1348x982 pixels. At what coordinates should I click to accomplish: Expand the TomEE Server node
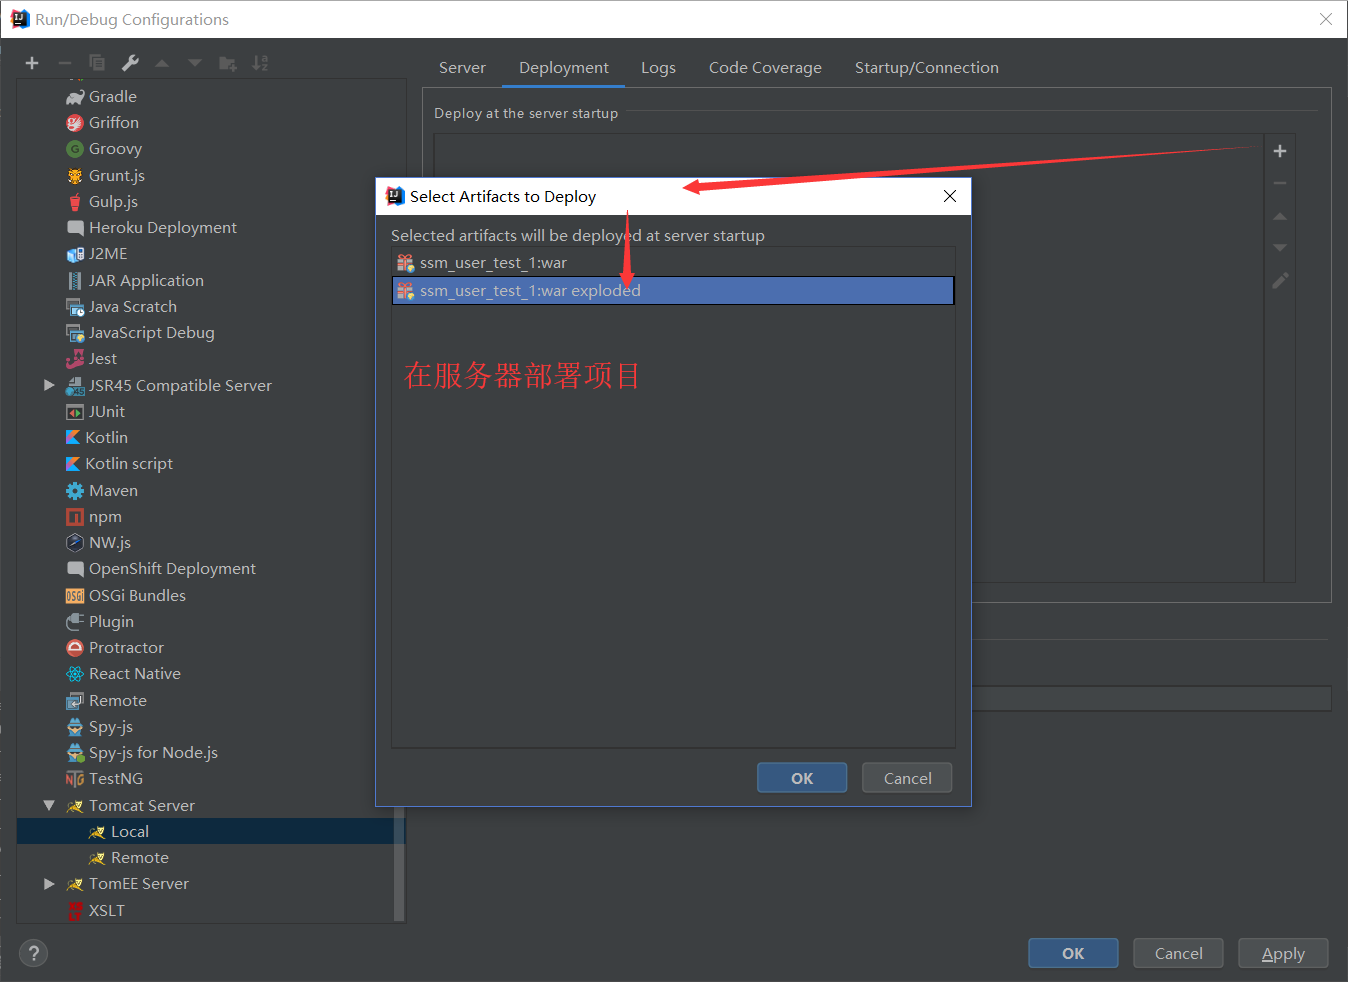click(49, 883)
